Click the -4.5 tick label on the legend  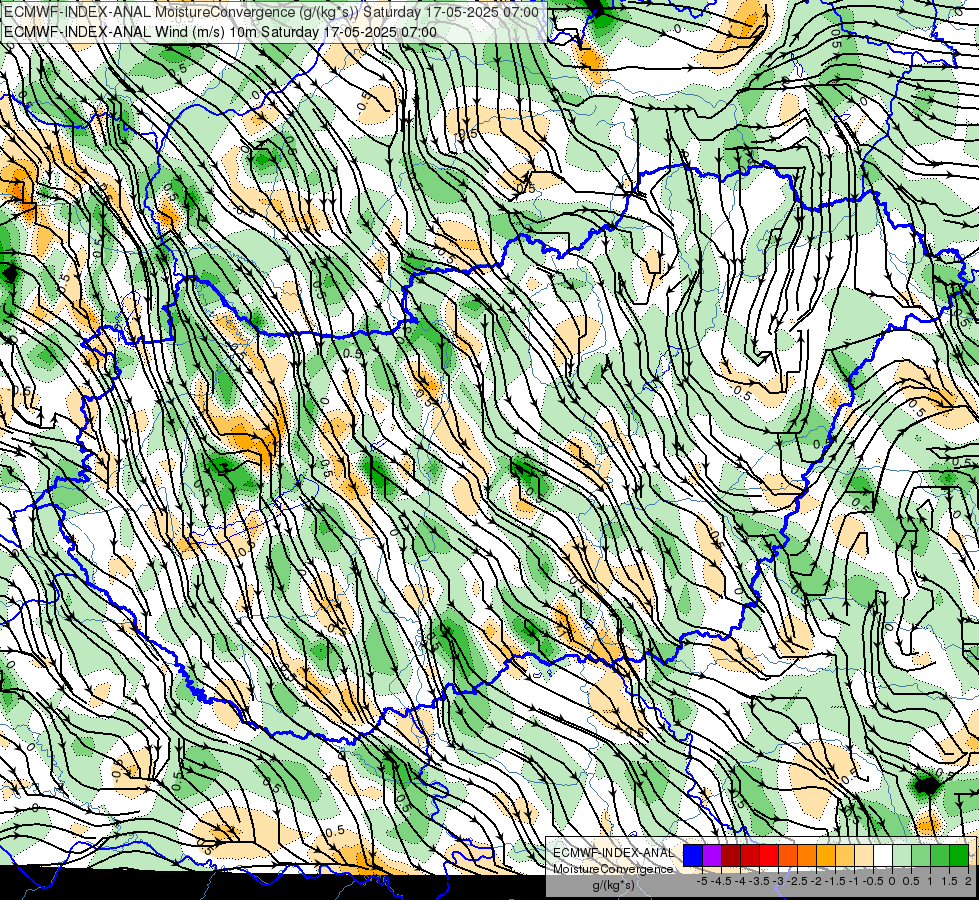[x=721, y=881]
